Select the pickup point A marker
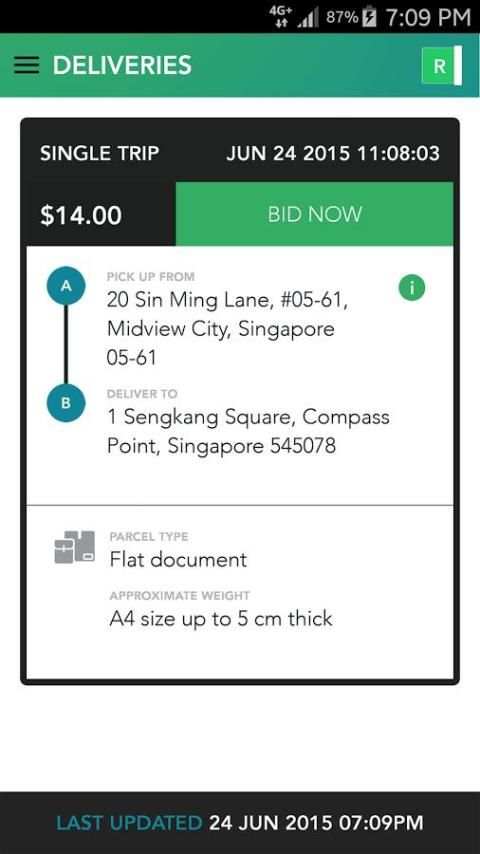Image resolution: width=480 pixels, height=854 pixels. pyautogui.click(x=66, y=285)
